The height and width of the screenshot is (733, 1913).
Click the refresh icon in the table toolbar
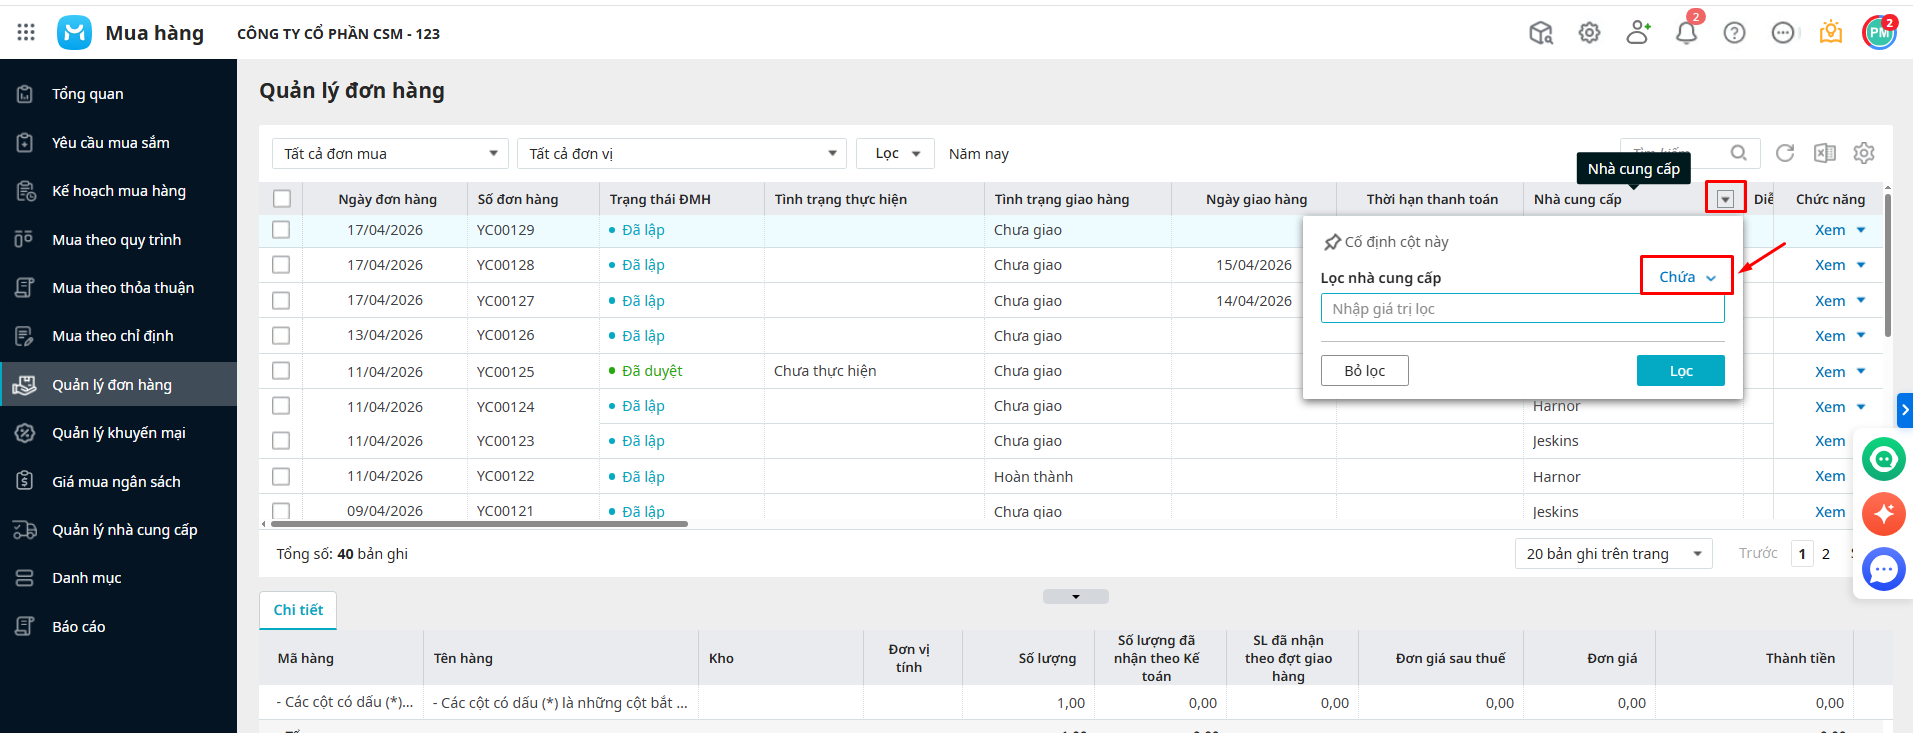point(1784,153)
